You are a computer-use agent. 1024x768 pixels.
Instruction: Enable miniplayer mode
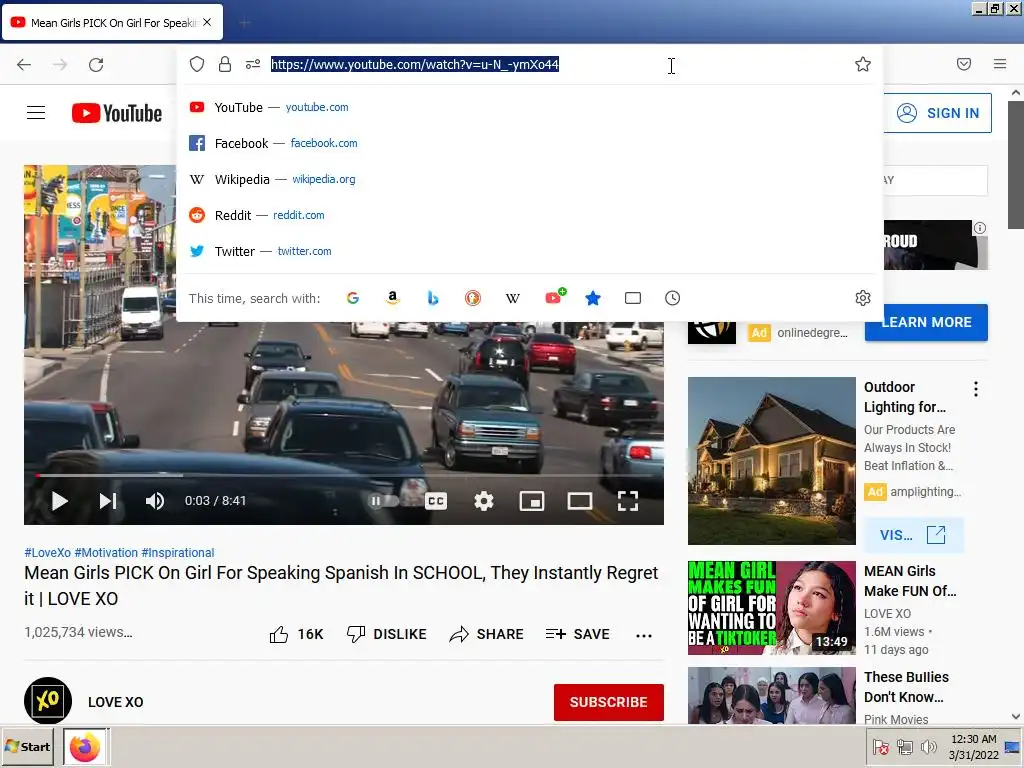[532, 502]
